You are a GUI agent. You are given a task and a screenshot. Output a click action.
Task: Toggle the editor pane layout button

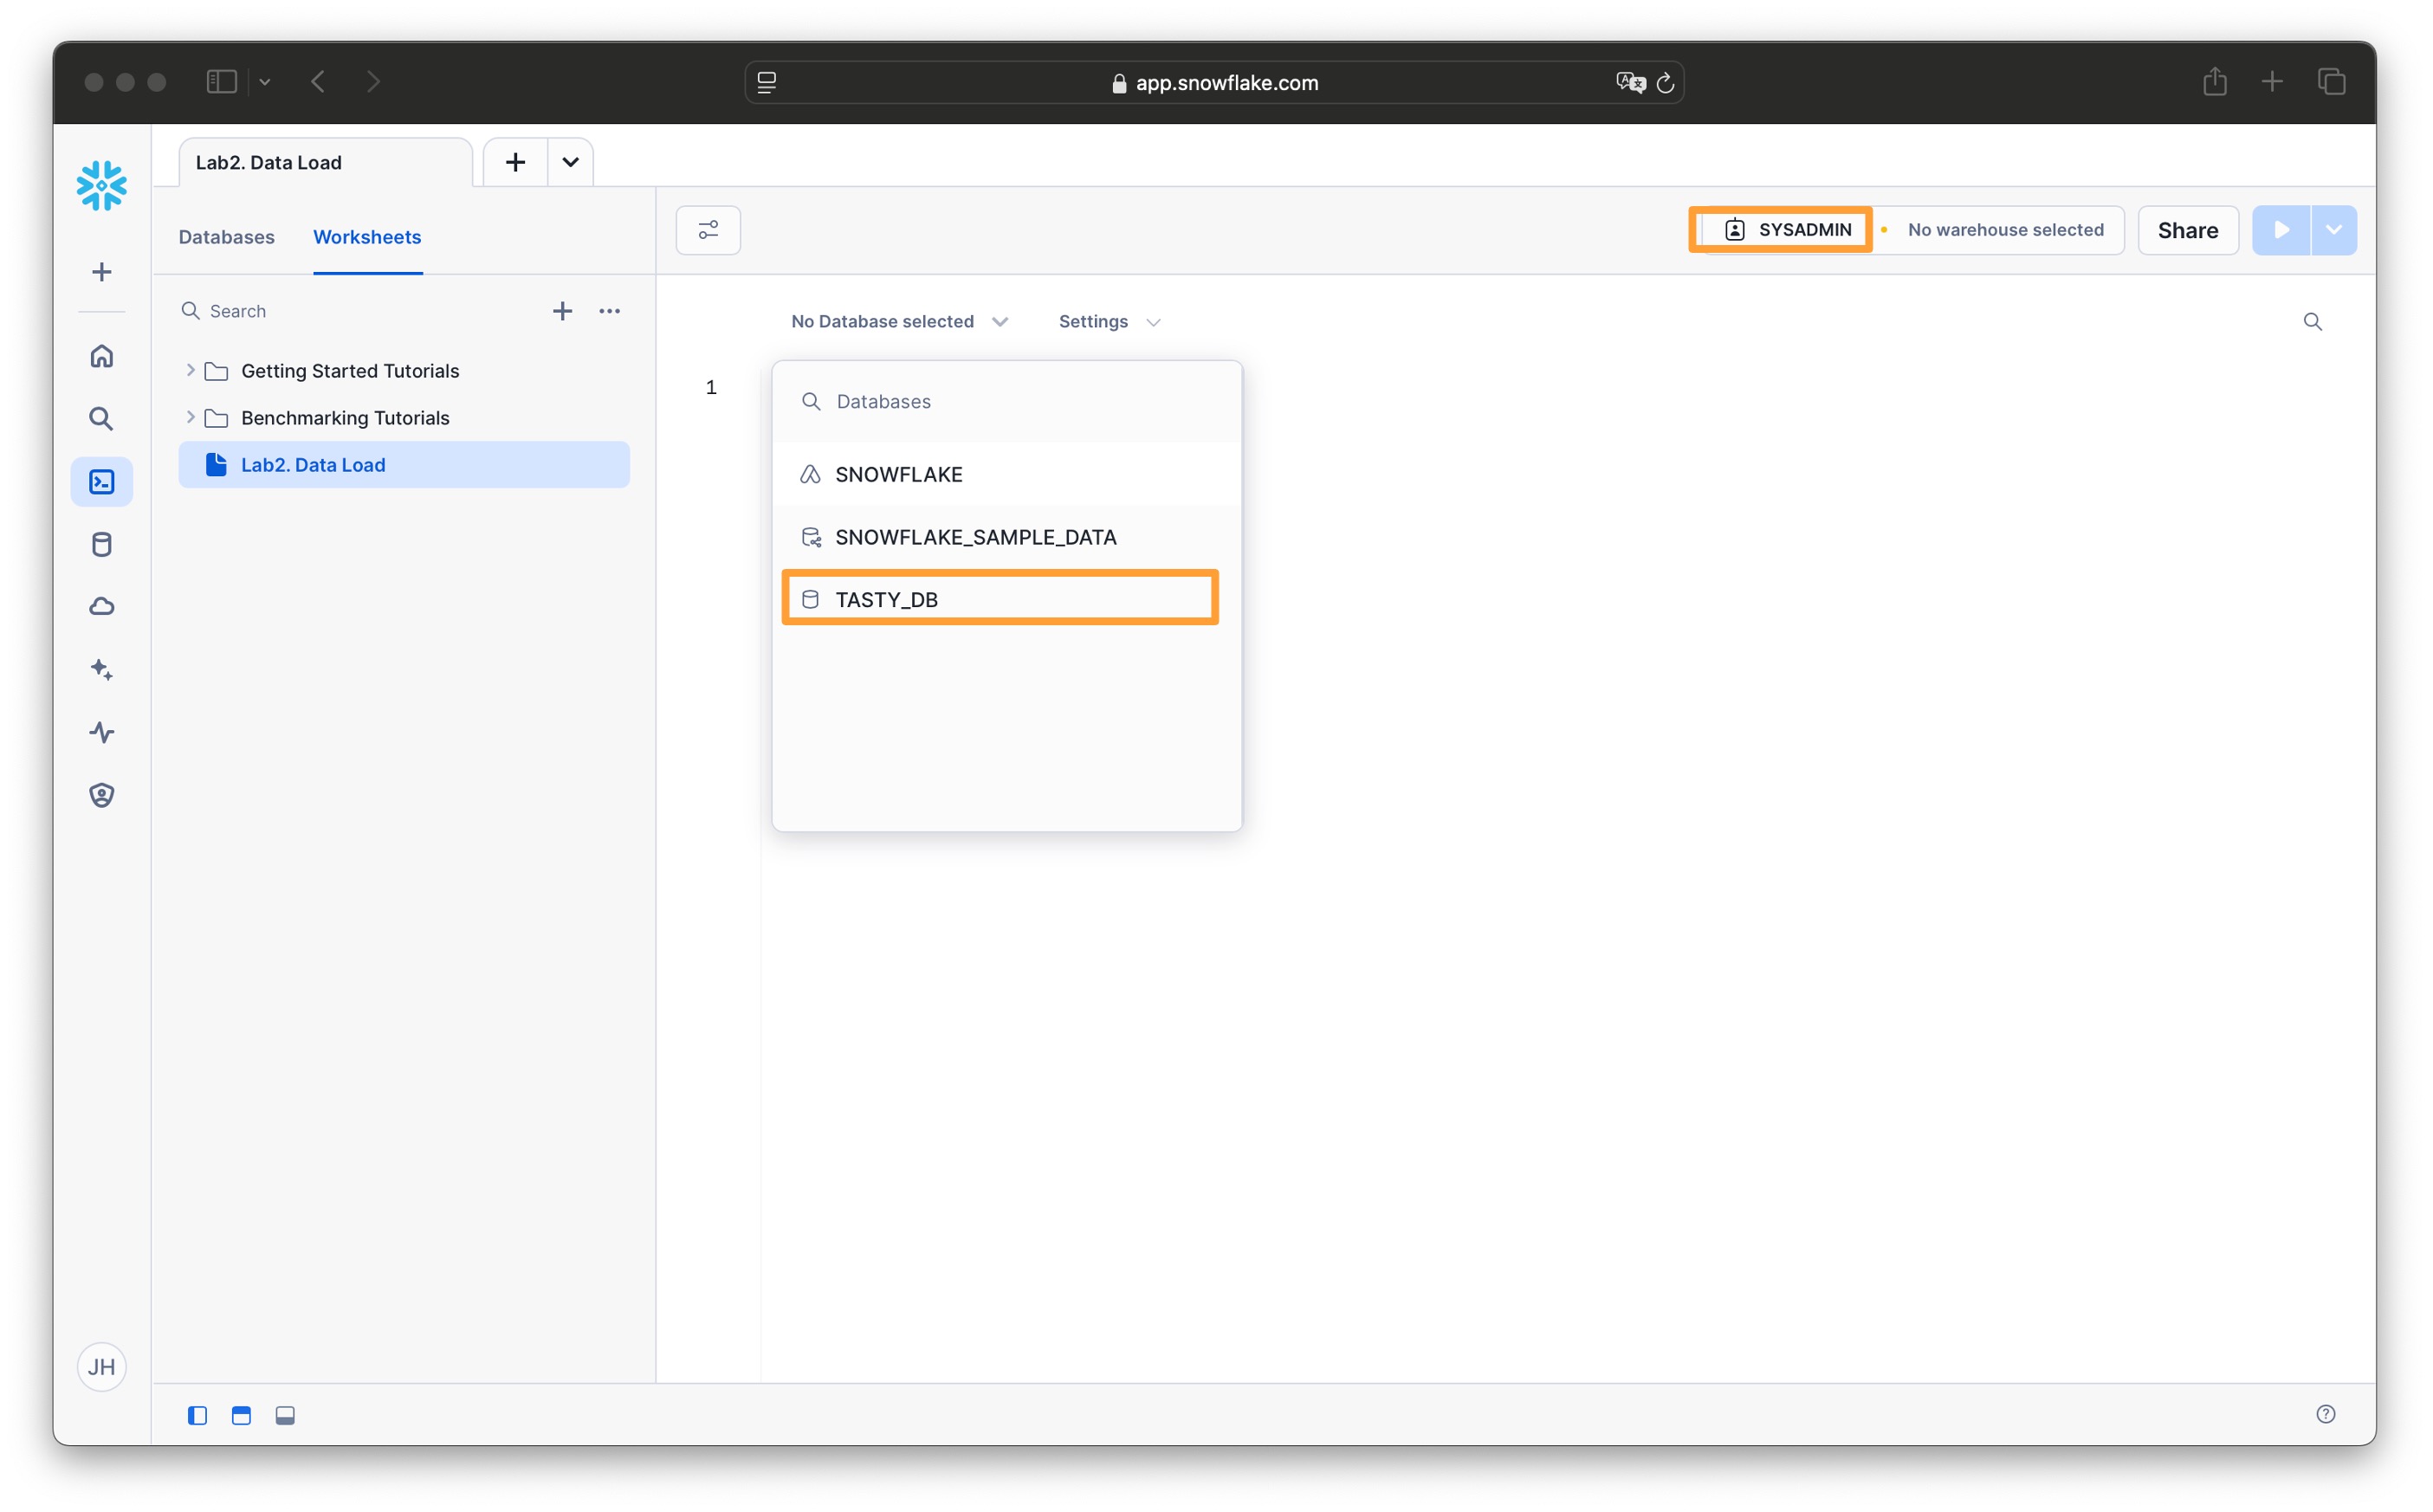pyautogui.click(x=241, y=1415)
